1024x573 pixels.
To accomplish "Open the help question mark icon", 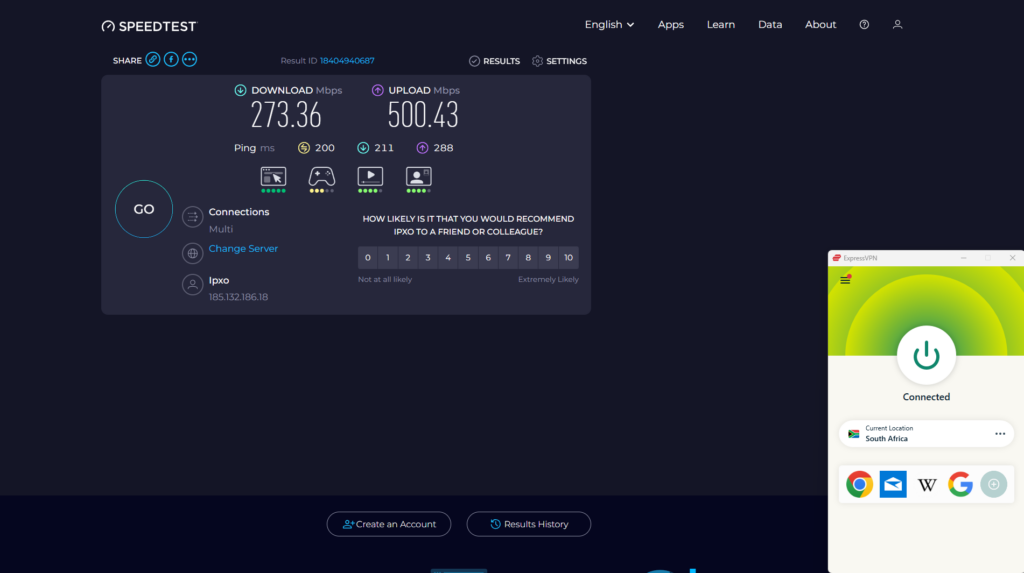I will pyautogui.click(x=864, y=25).
